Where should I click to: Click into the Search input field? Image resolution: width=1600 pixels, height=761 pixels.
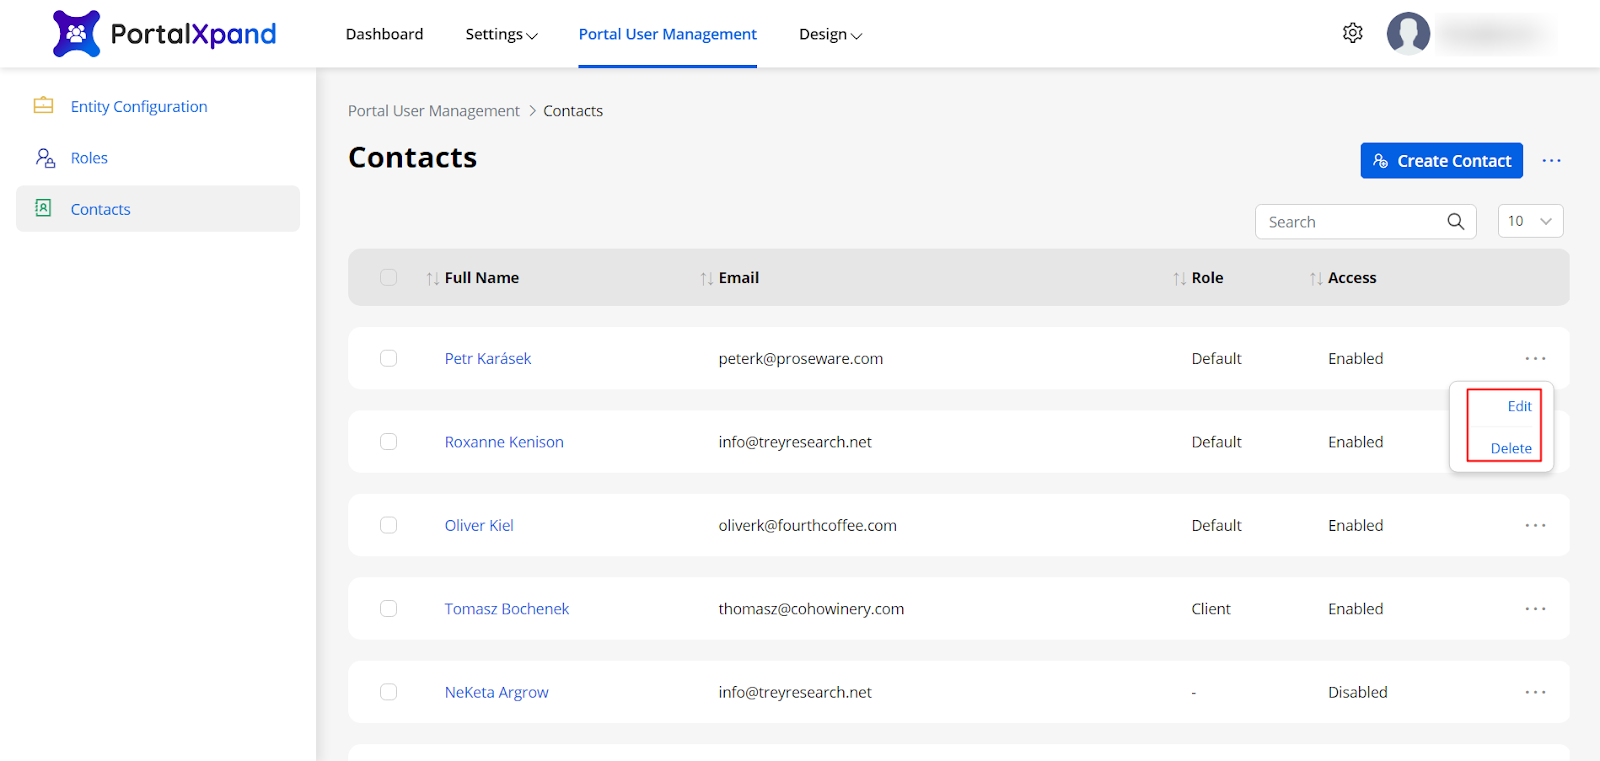point(1350,222)
